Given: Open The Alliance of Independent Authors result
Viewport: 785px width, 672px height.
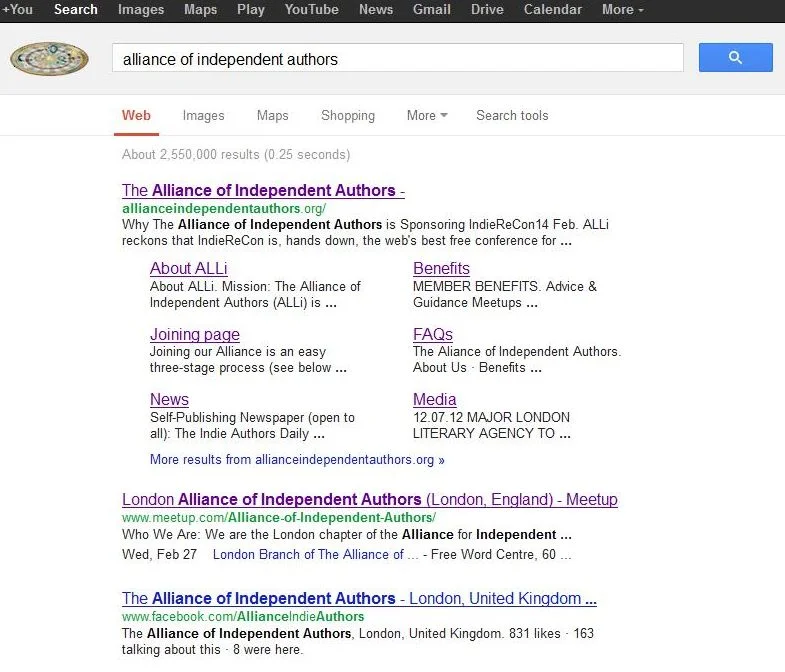Looking at the screenshot, I should pos(262,191).
